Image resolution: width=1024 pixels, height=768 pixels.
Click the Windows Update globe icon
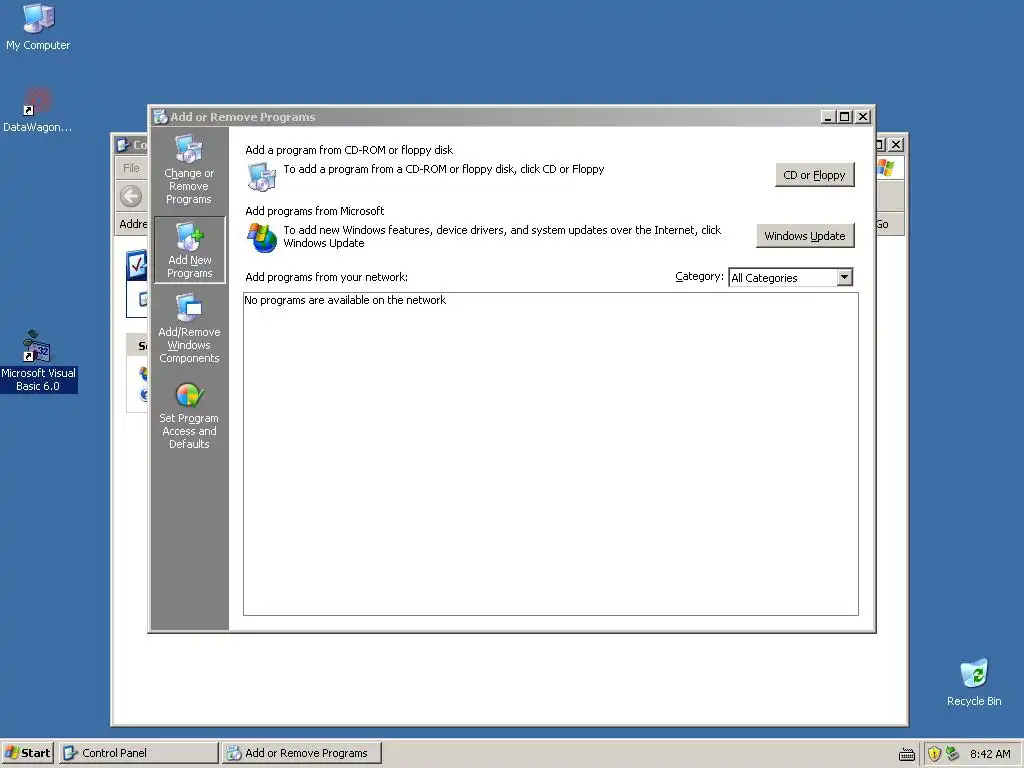(262, 238)
